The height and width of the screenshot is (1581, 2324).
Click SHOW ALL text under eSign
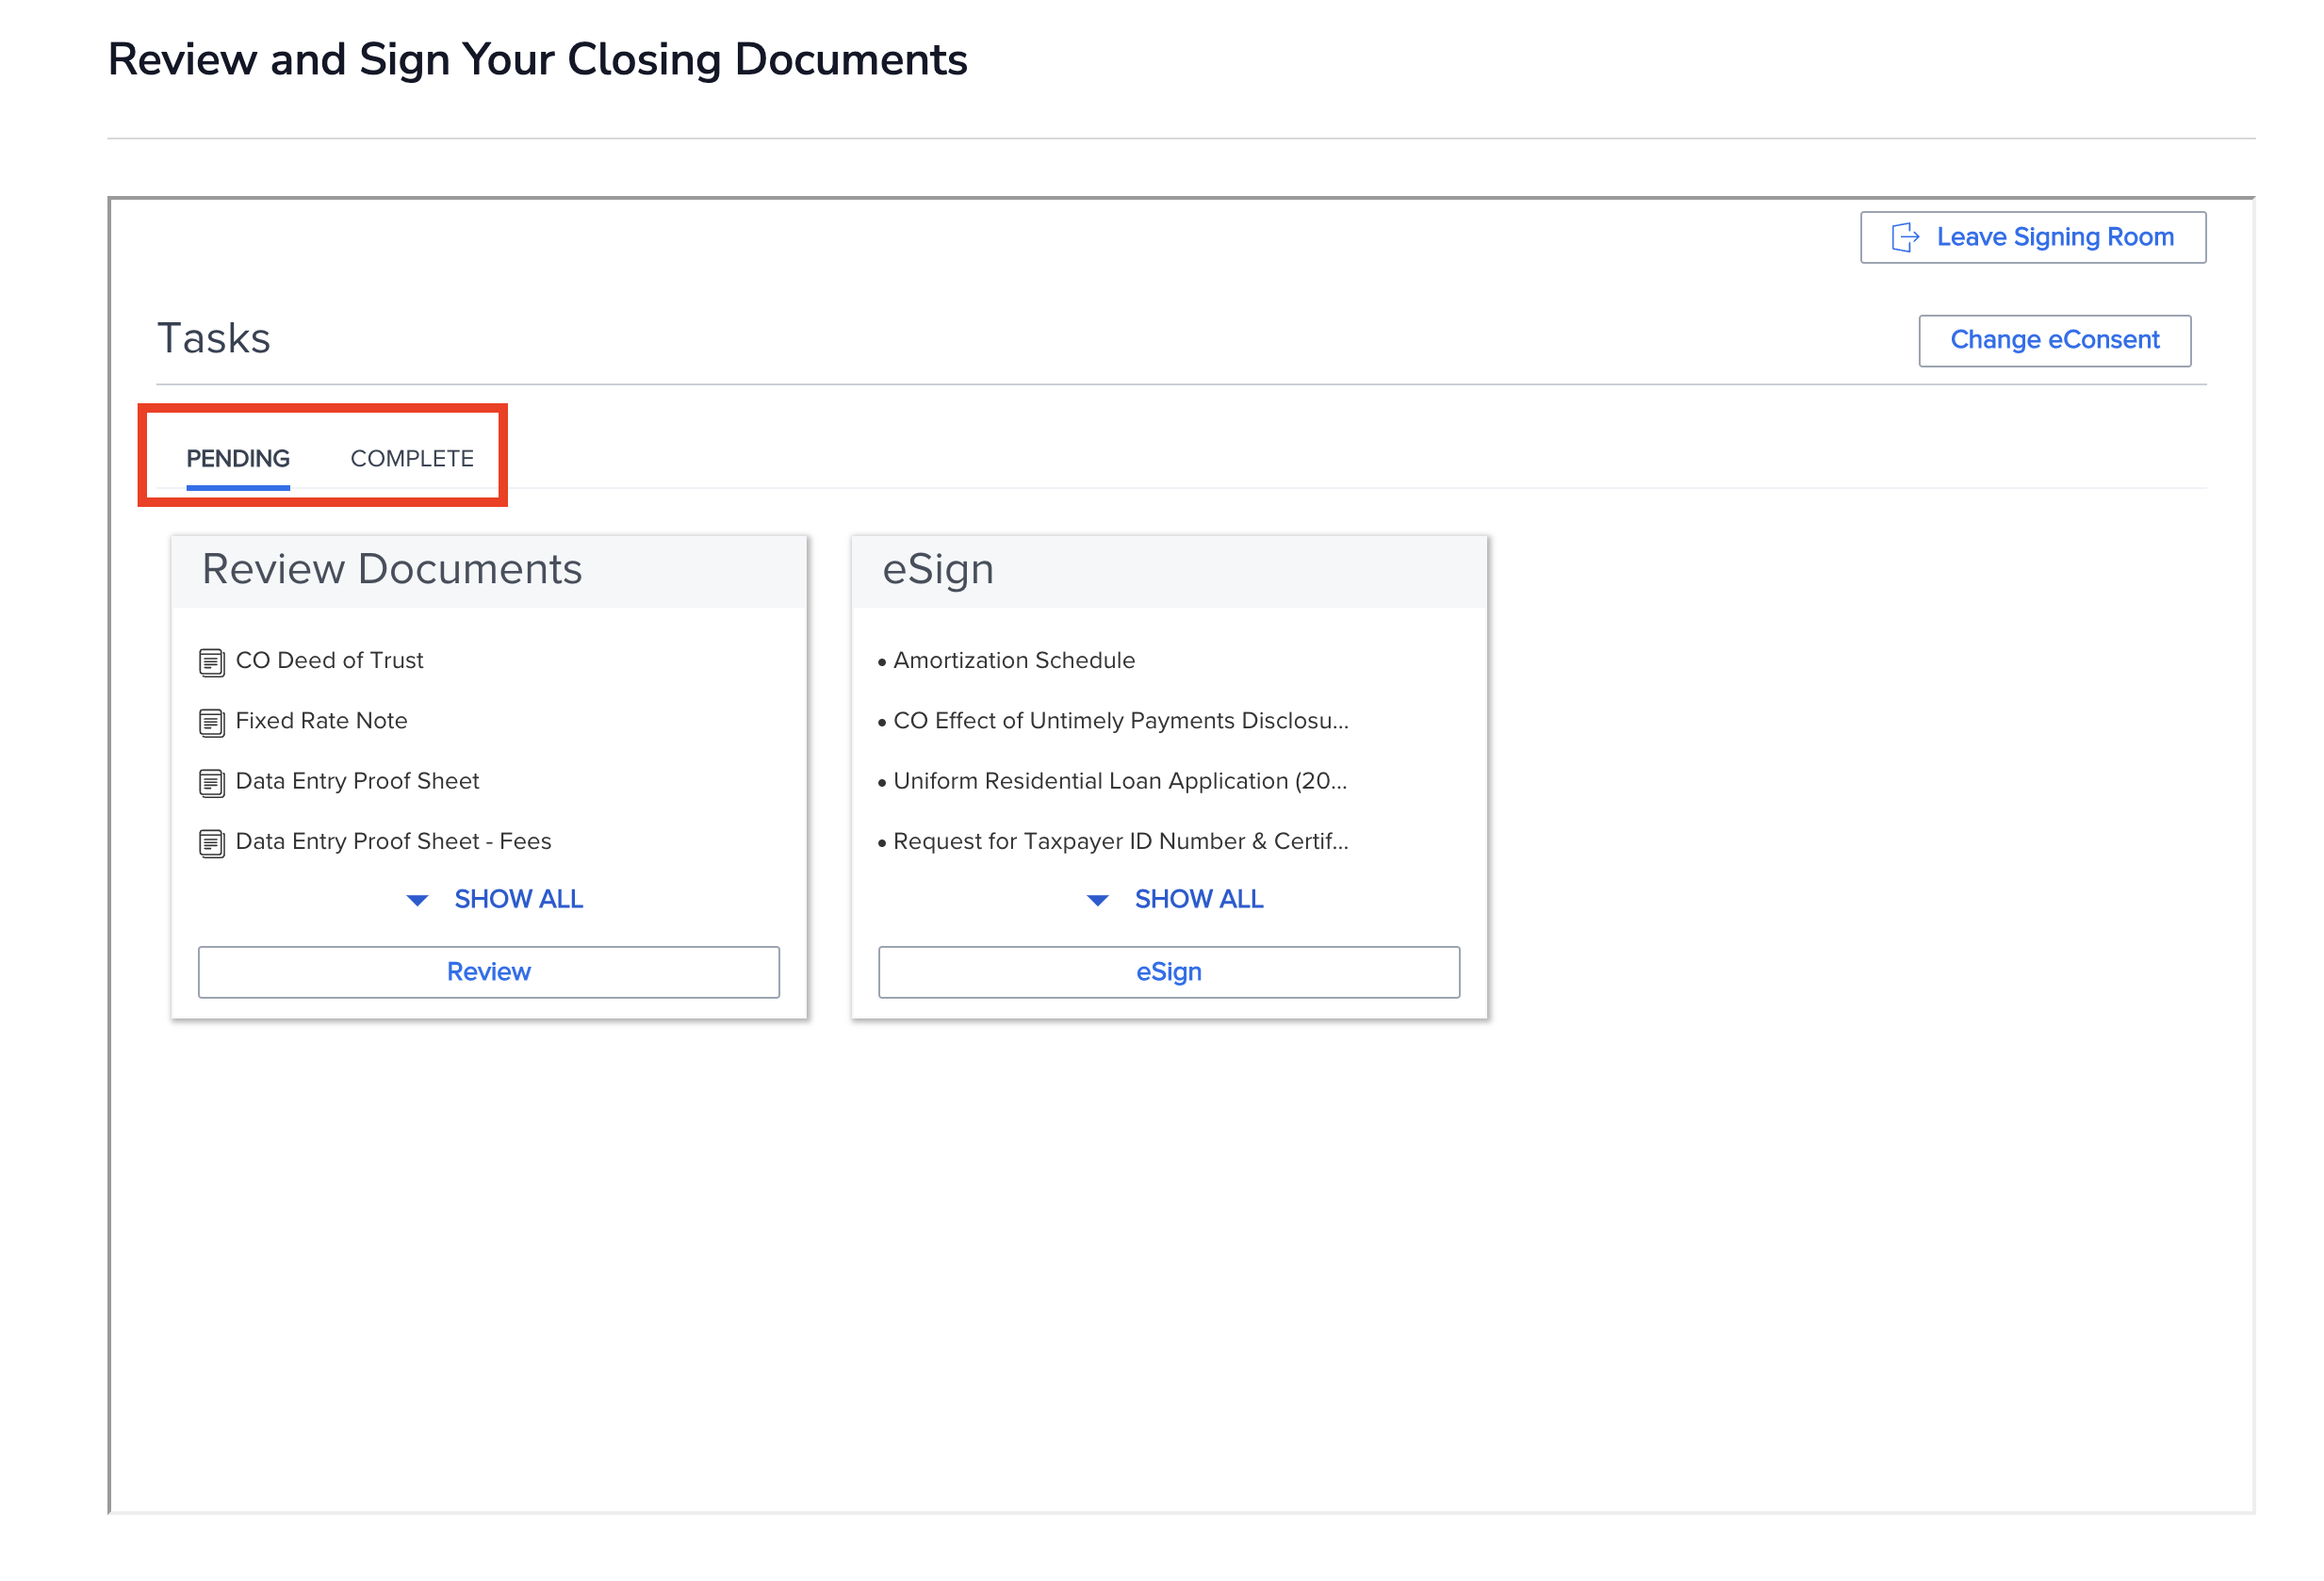[1199, 899]
